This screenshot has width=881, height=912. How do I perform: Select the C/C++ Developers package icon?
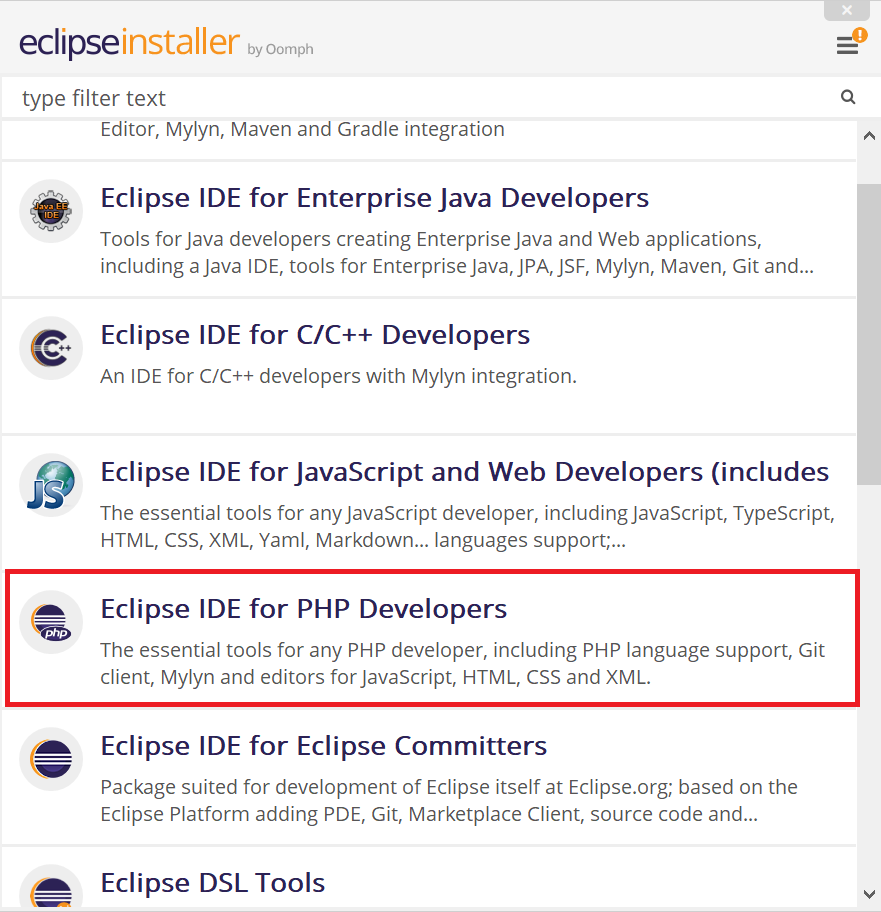coord(50,348)
